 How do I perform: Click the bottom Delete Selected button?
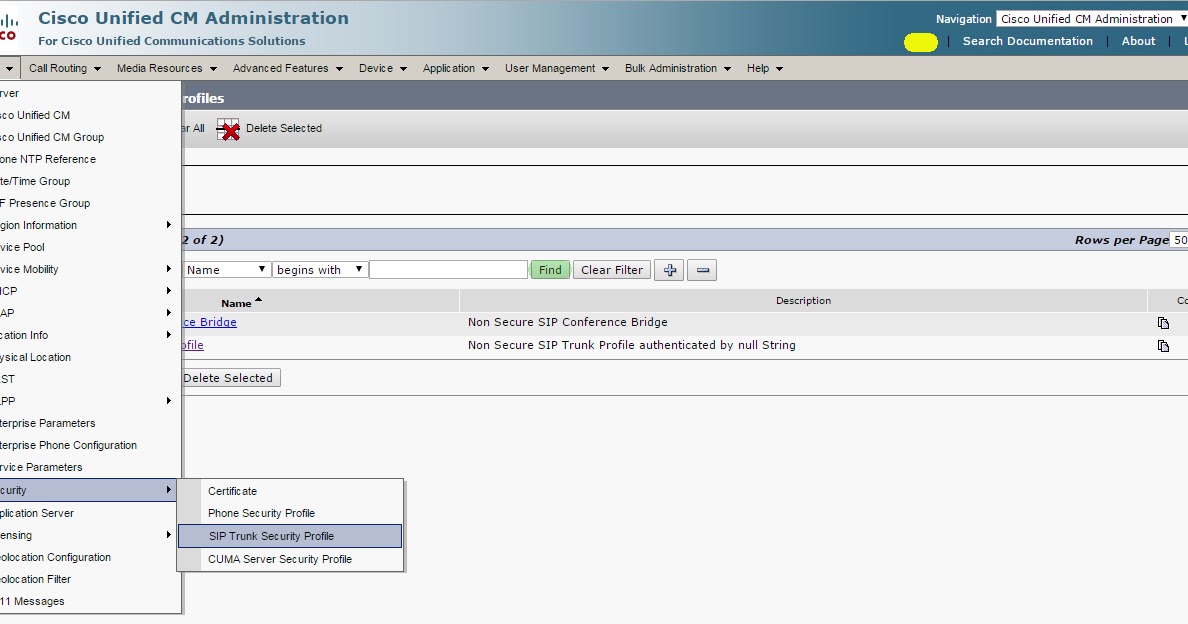[x=230, y=378]
